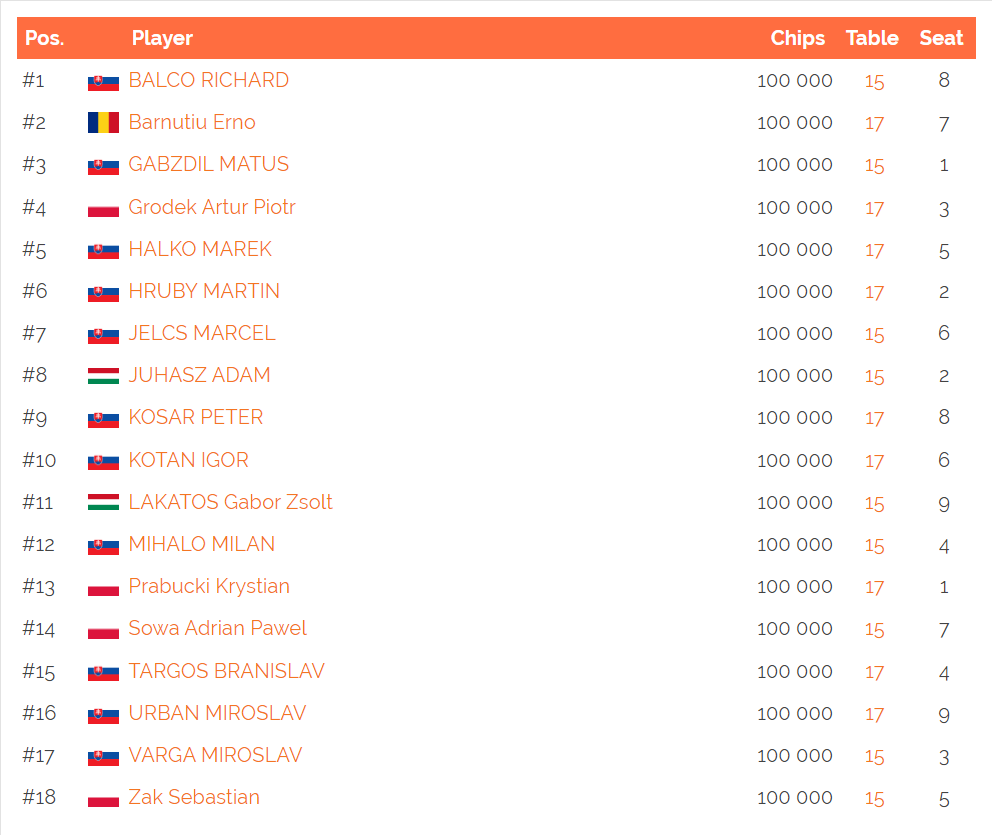Click the Romanian flag beside Barnutiu Erno
The height and width of the screenshot is (837, 992).
103,123
